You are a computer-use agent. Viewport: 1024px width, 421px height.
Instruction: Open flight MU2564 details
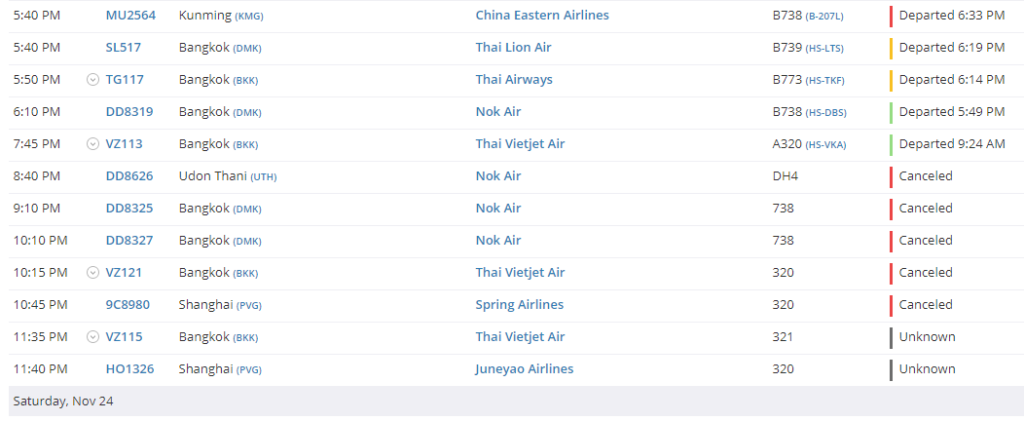click(x=130, y=15)
